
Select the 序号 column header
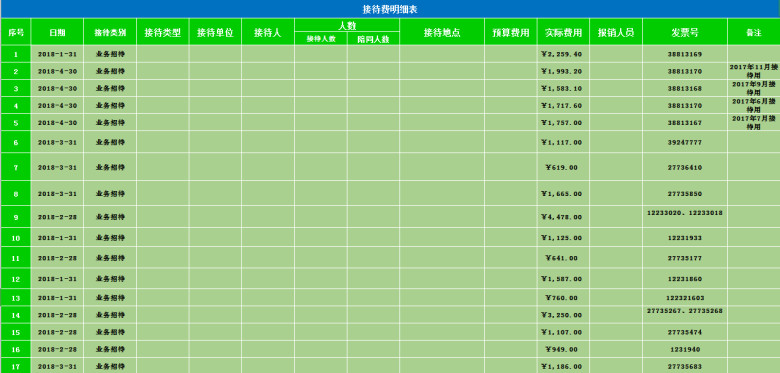tap(16, 32)
